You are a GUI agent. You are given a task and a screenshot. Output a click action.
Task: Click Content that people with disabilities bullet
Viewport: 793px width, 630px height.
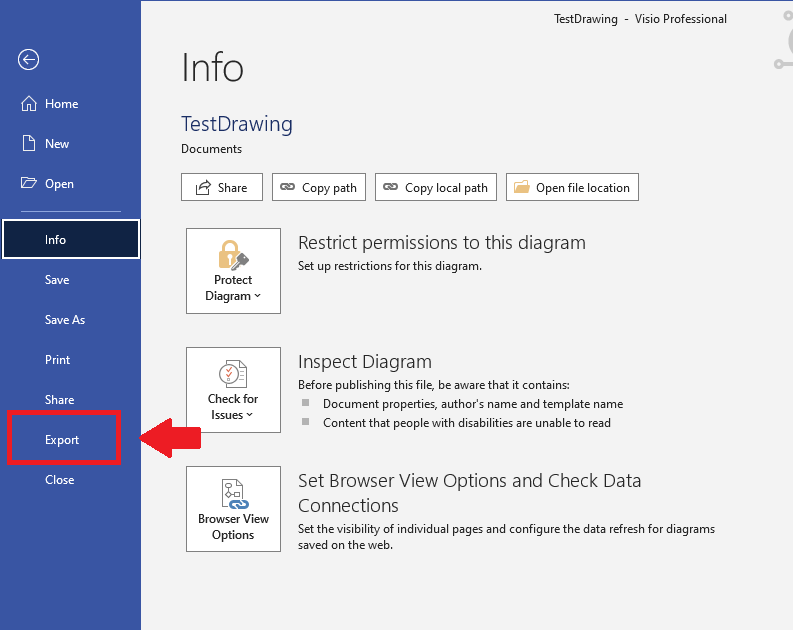tap(467, 423)
